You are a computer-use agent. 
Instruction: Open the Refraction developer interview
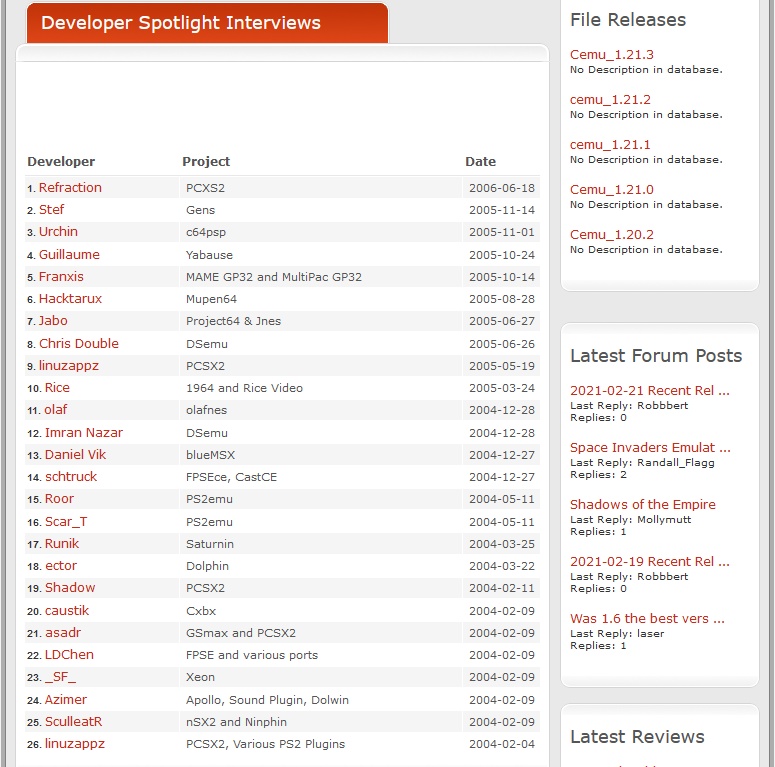70,188
